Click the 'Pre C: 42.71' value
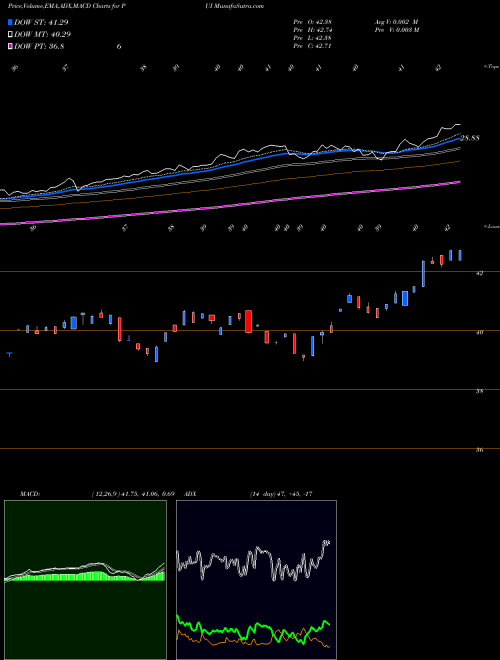The height and width of the screenshot is (660, 500). point(313,46)
